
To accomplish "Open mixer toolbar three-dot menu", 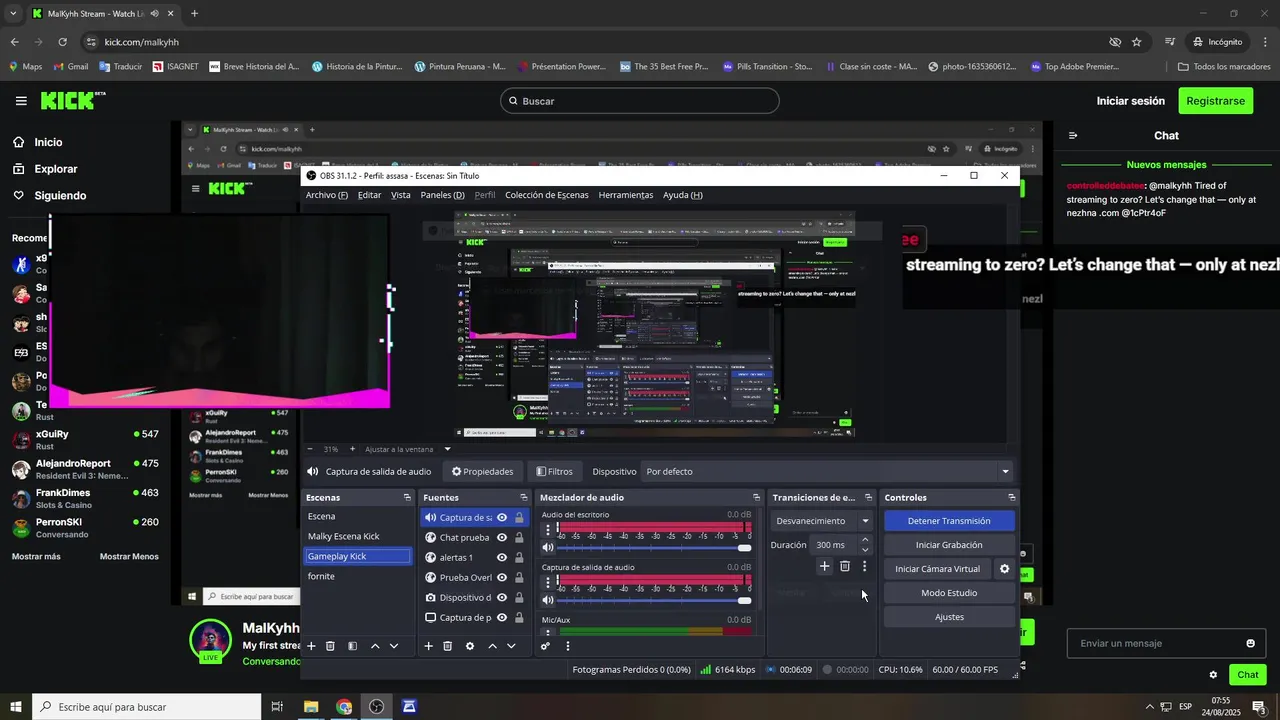I will (567, 646).
